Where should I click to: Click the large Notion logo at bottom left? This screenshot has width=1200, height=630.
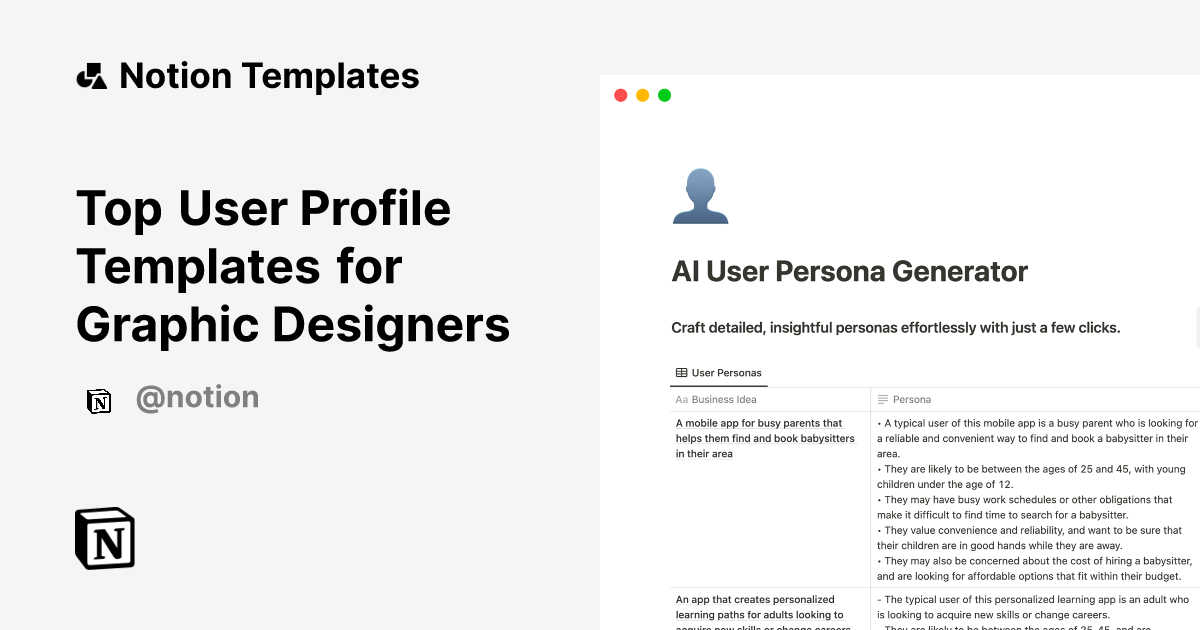(105, 538)
